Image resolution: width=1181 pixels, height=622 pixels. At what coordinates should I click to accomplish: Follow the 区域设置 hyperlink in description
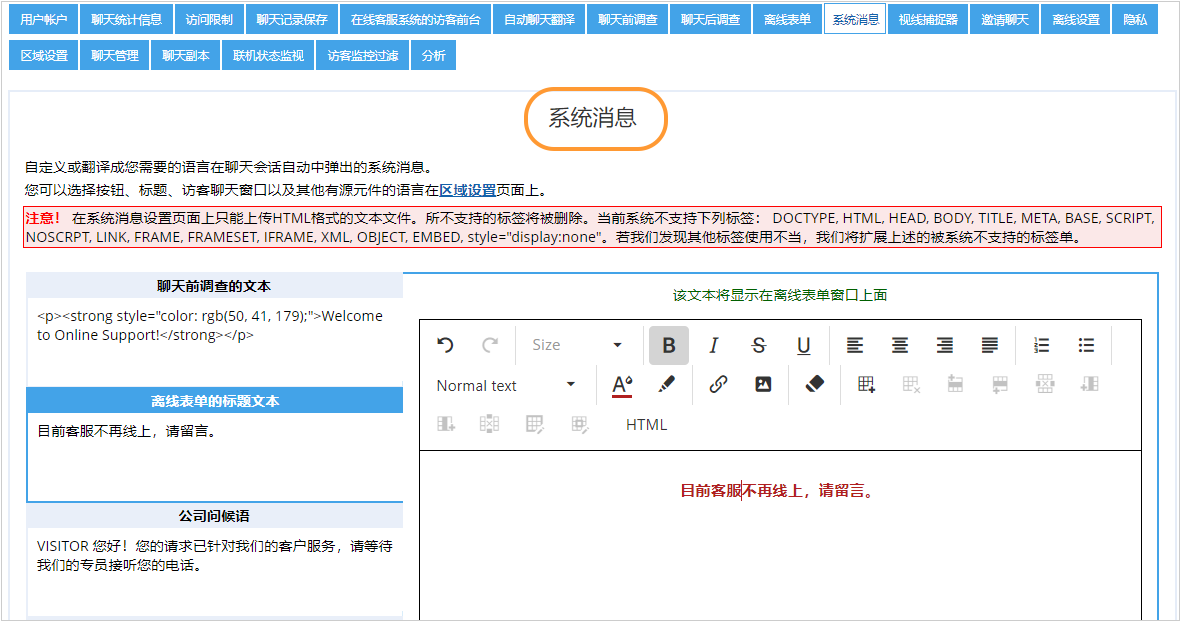pyautogui.click(x=468, y=191)
